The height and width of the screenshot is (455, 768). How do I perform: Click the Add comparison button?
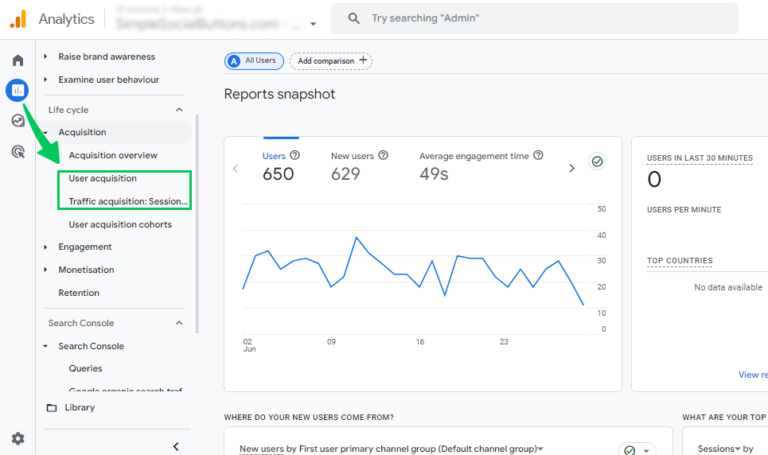click(330, 61)
